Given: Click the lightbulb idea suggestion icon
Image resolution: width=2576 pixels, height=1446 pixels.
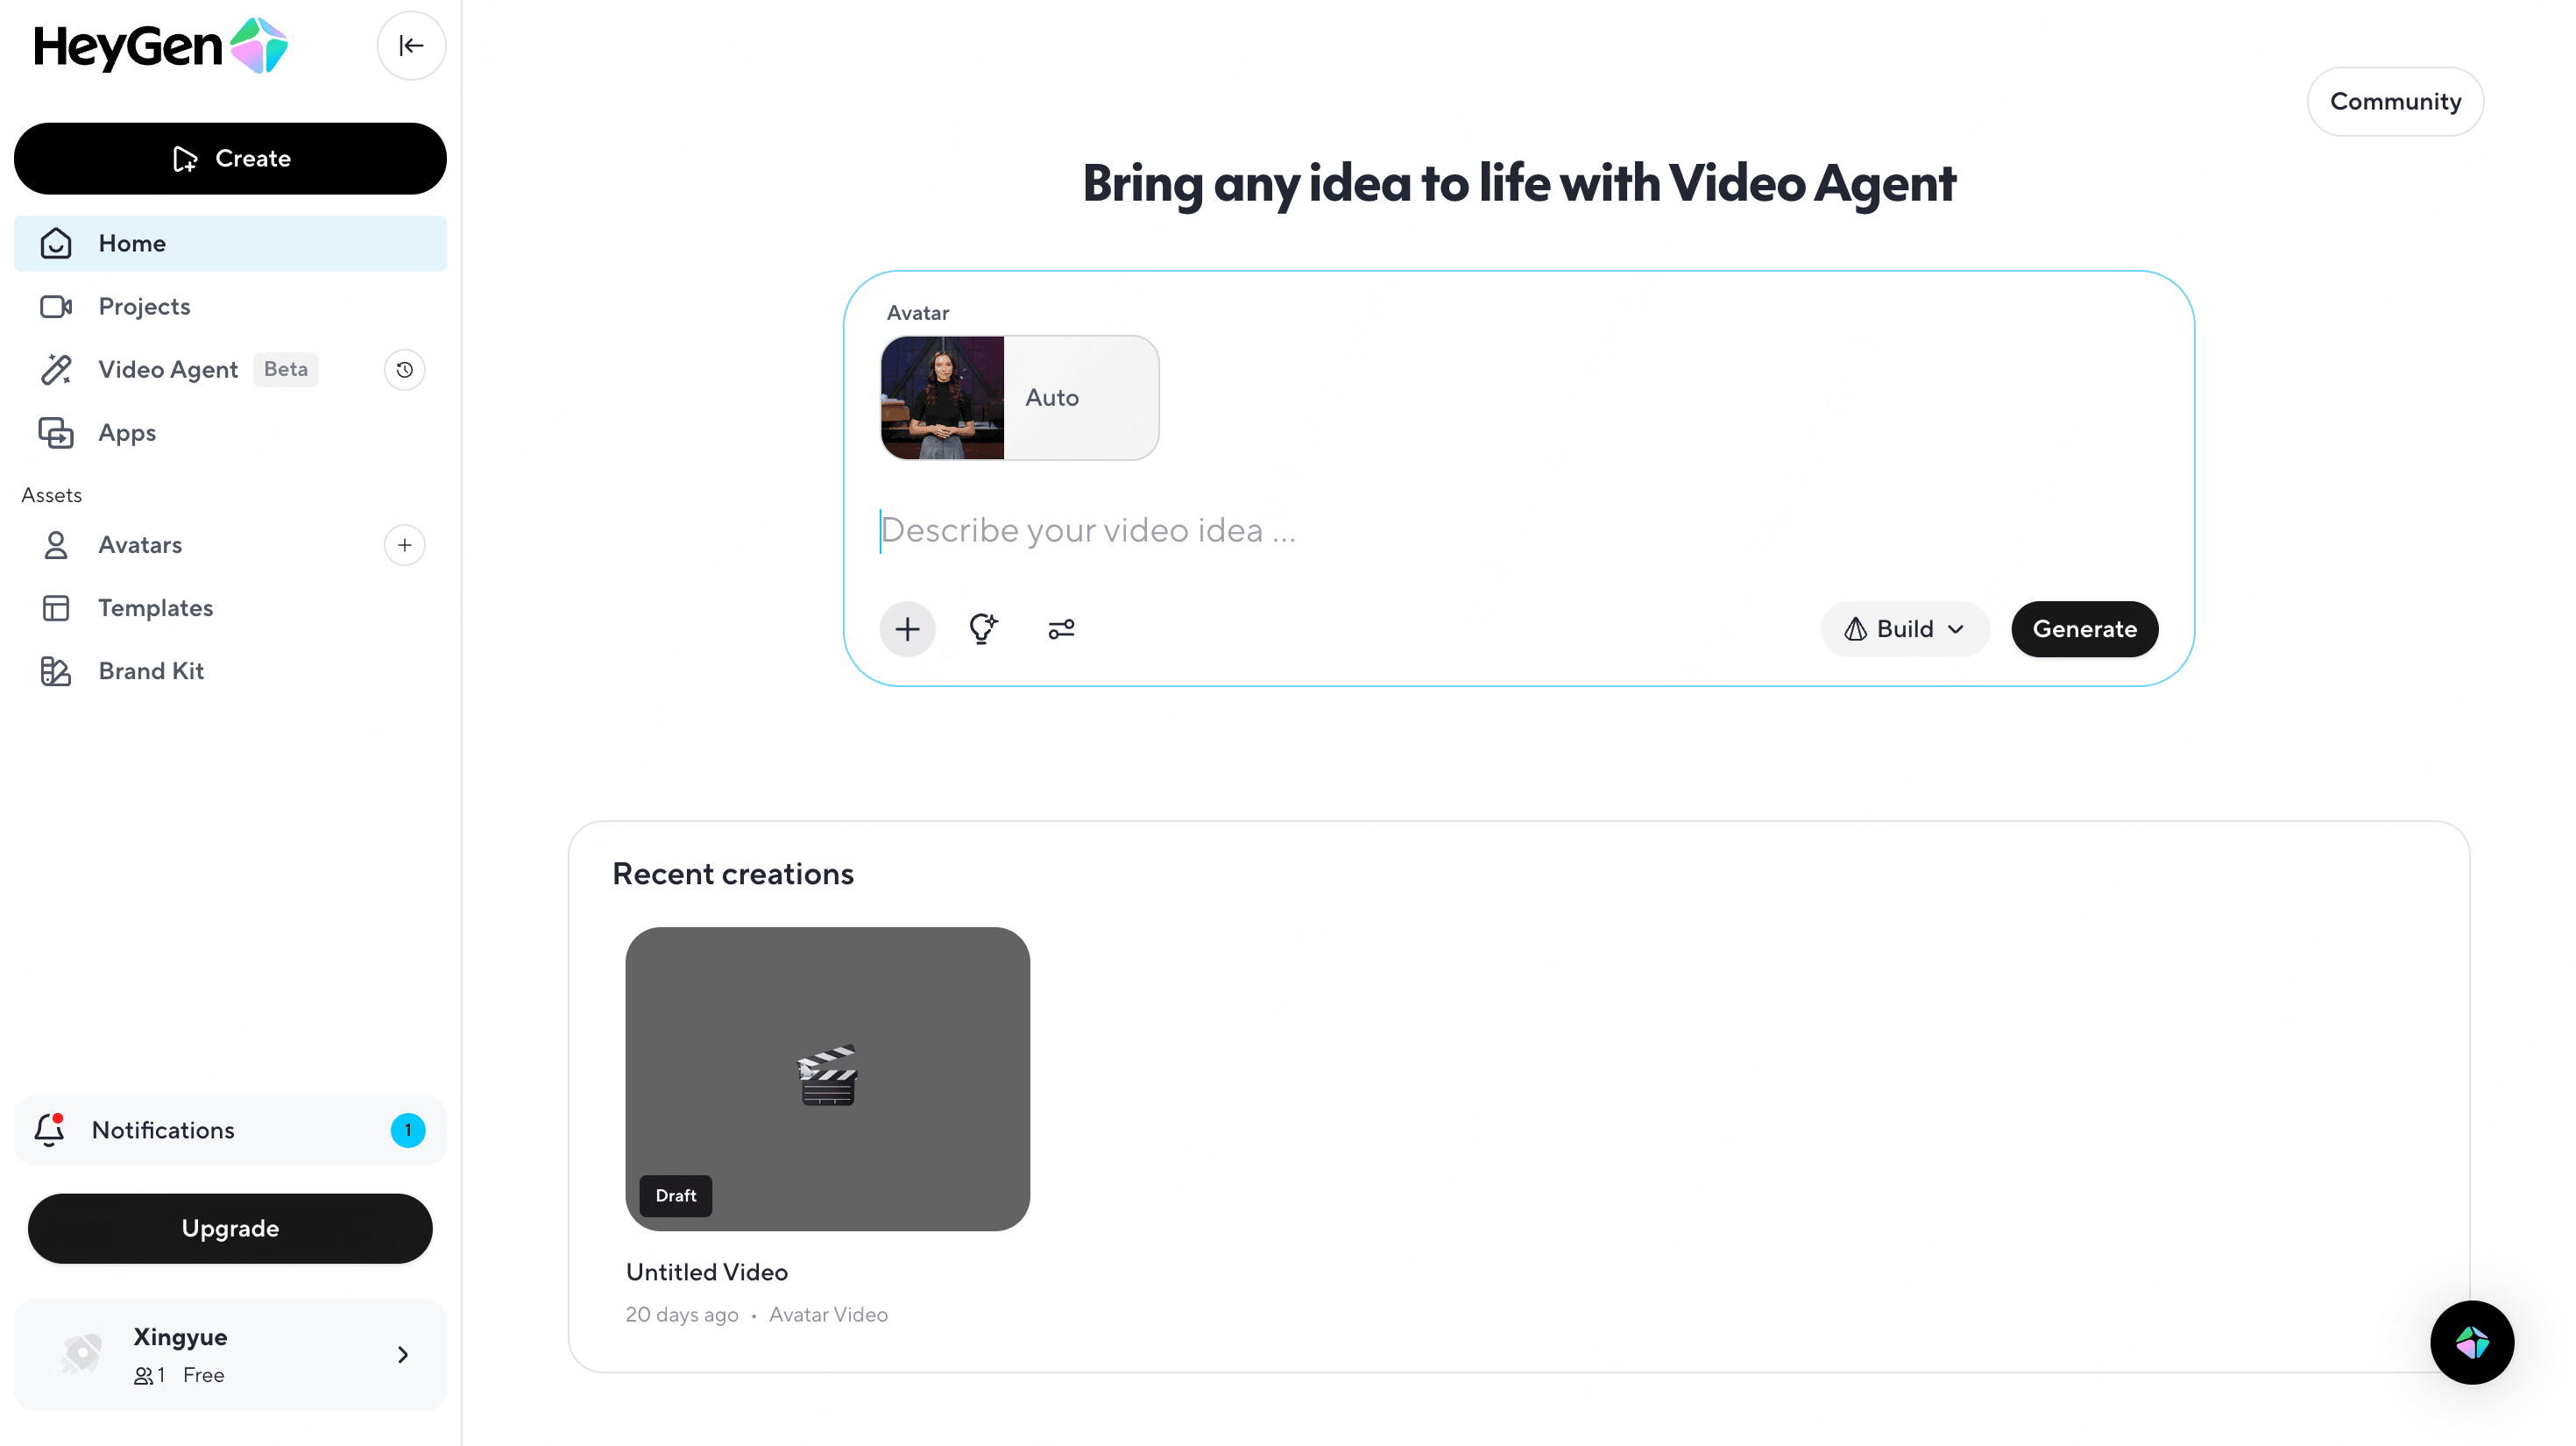Looking at the screenshot, I should (x=983, y=629).
